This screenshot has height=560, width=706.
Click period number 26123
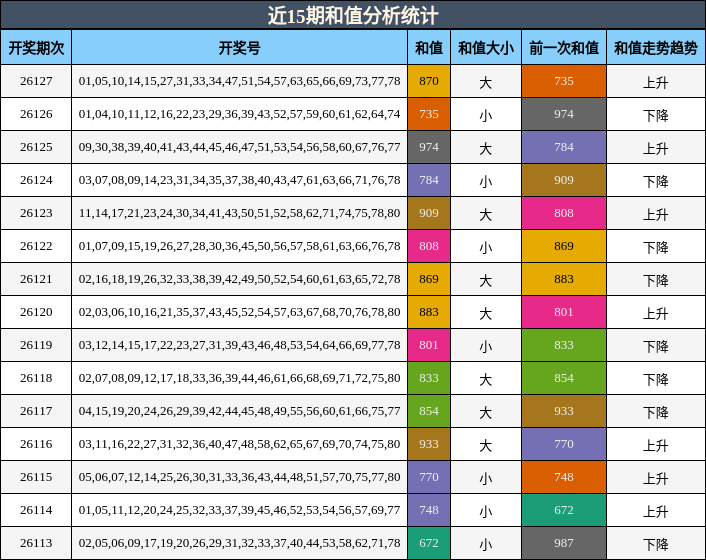point(36,213)
